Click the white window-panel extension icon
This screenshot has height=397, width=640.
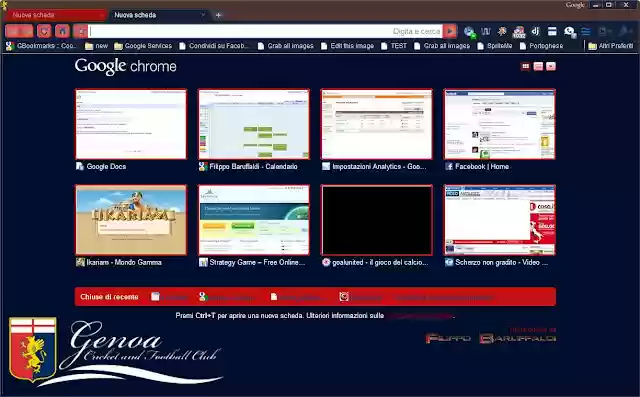tap(552, 31)
